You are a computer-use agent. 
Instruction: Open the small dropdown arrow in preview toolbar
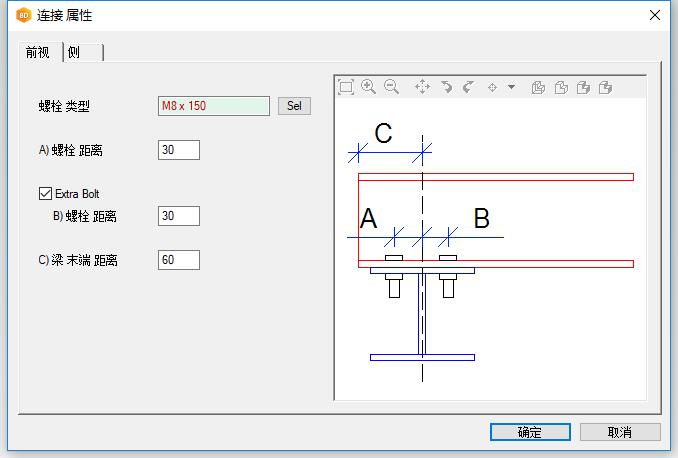point(512,87)
